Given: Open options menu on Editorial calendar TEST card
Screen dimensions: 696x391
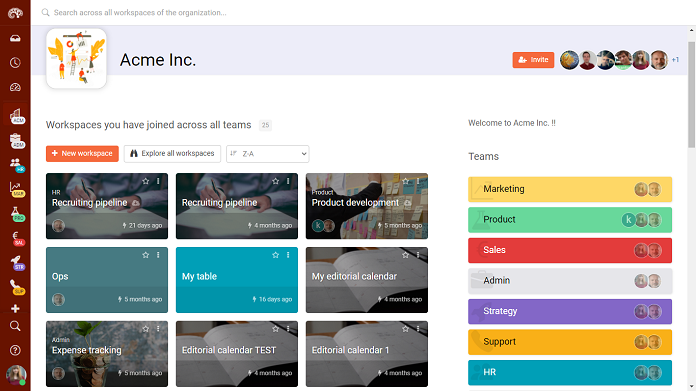Looking at the screenshot, I should pyautogui.click(x=288, y=329).
